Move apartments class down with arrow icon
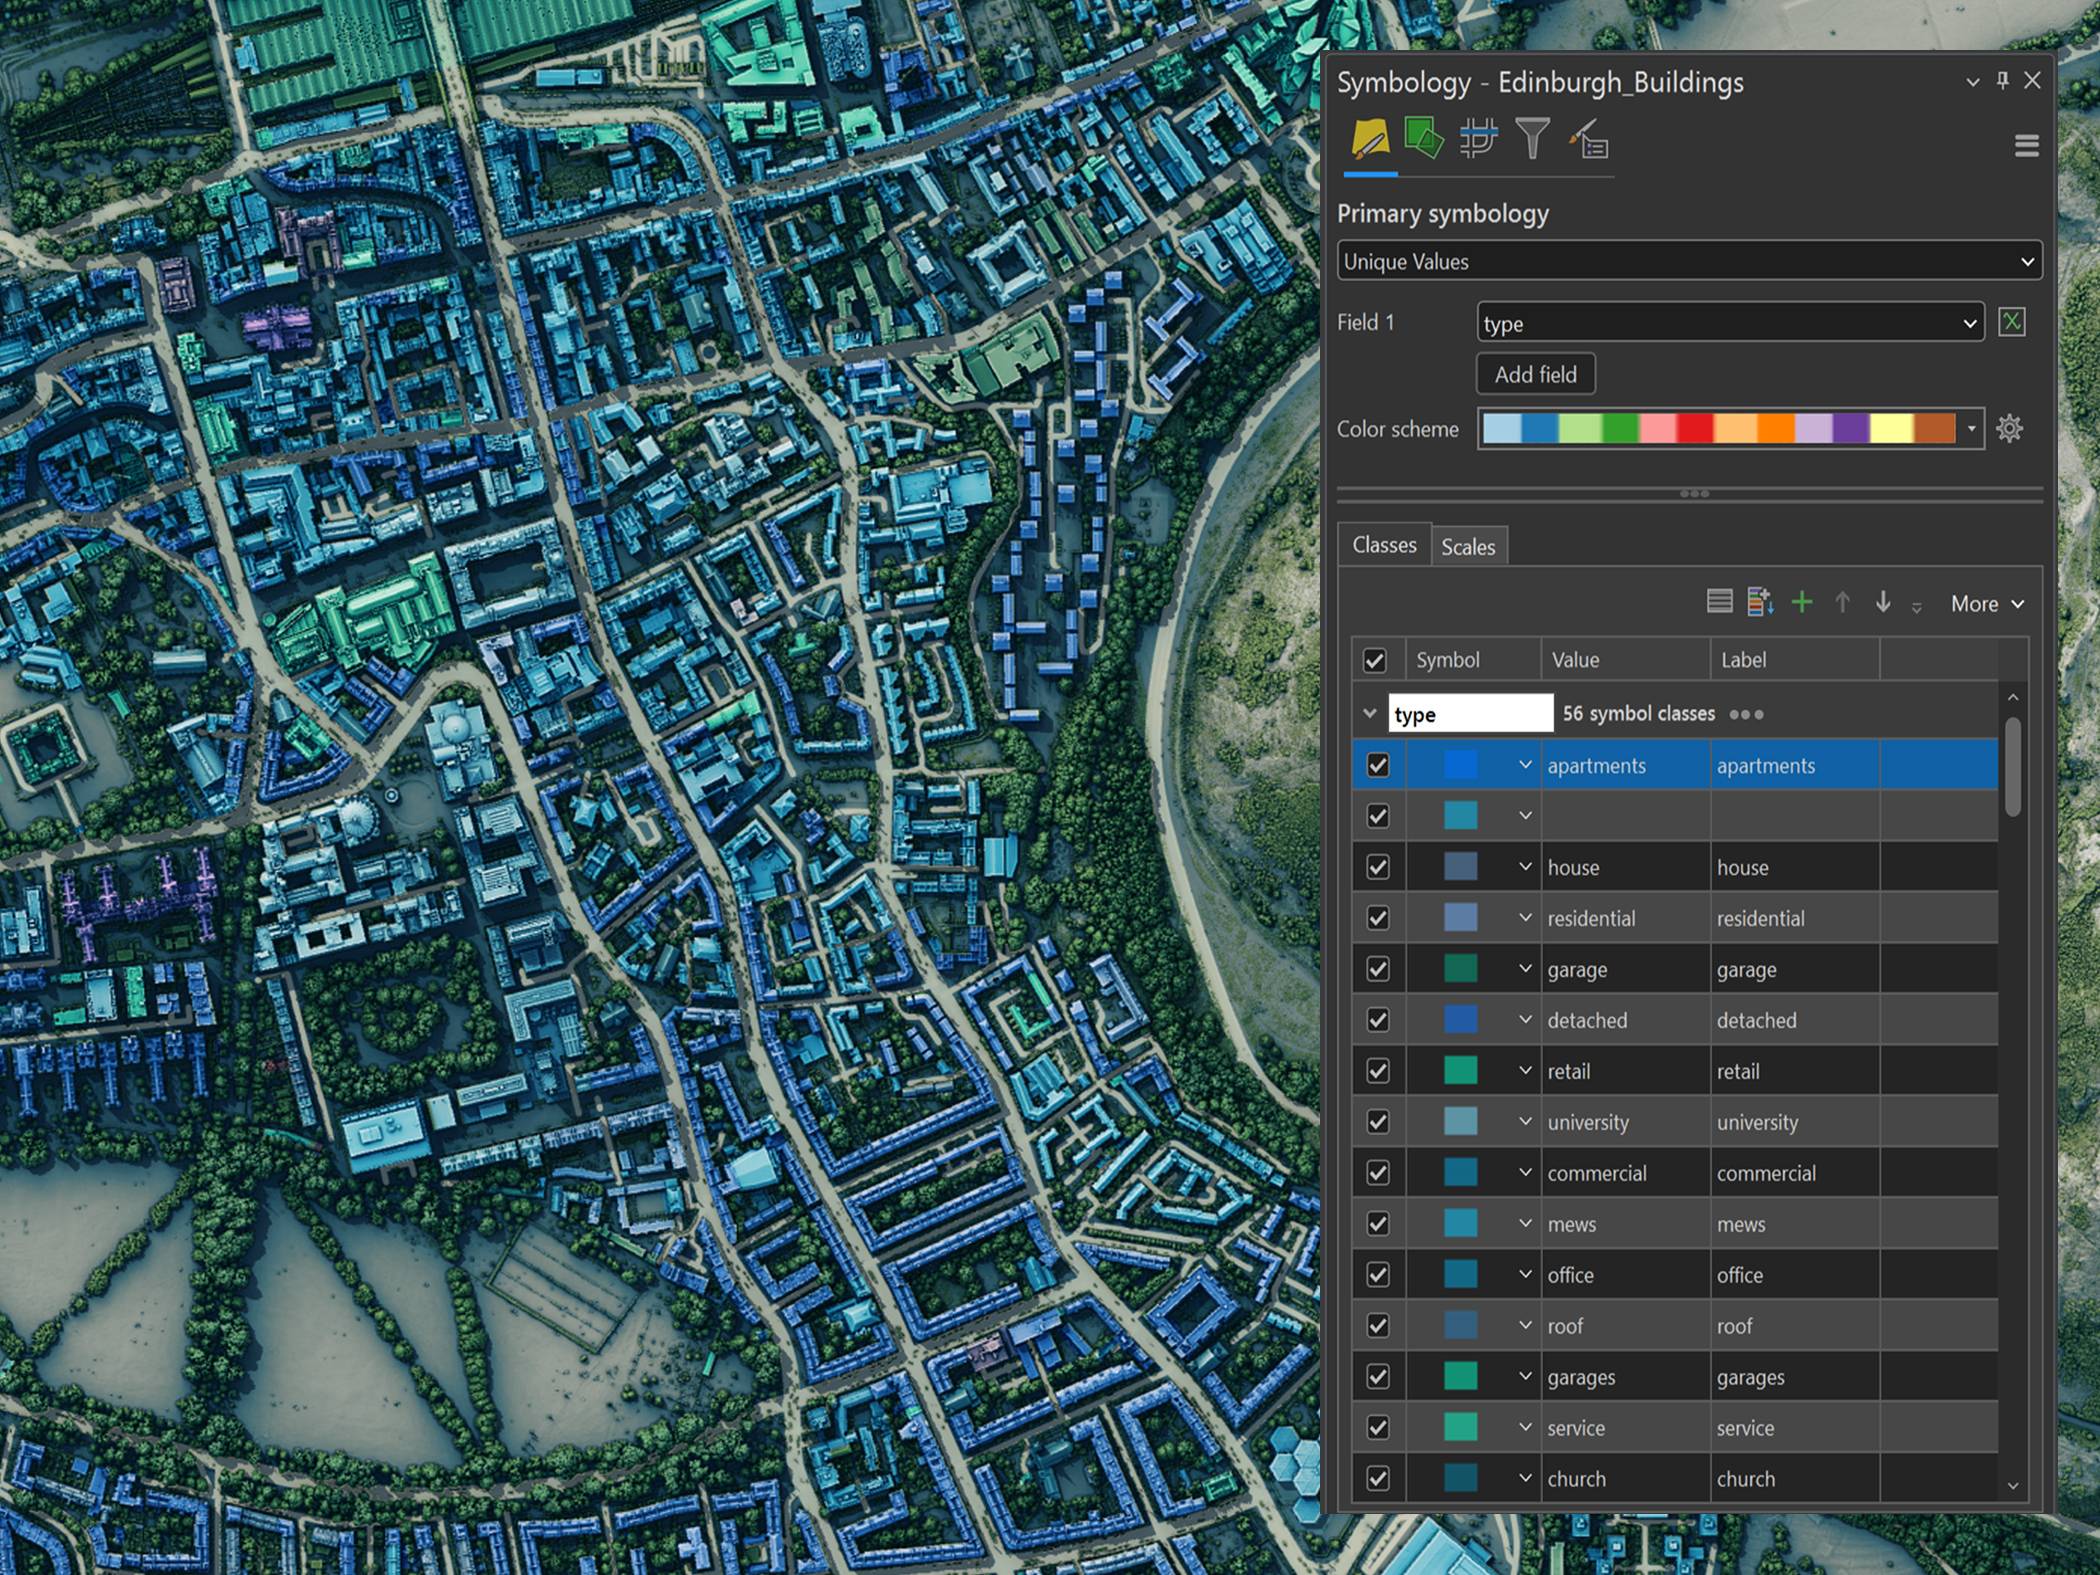The width and height of the screenshot is (2100, 1575). (x=1883, y=602)
